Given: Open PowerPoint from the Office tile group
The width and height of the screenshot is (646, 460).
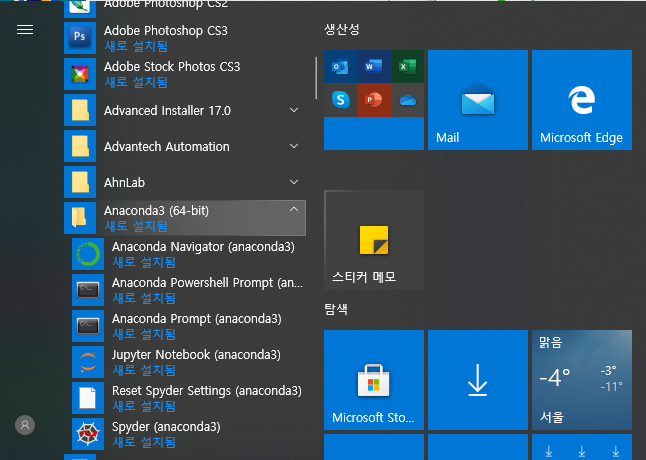Looking at the screenshot, I should (374, 100).
